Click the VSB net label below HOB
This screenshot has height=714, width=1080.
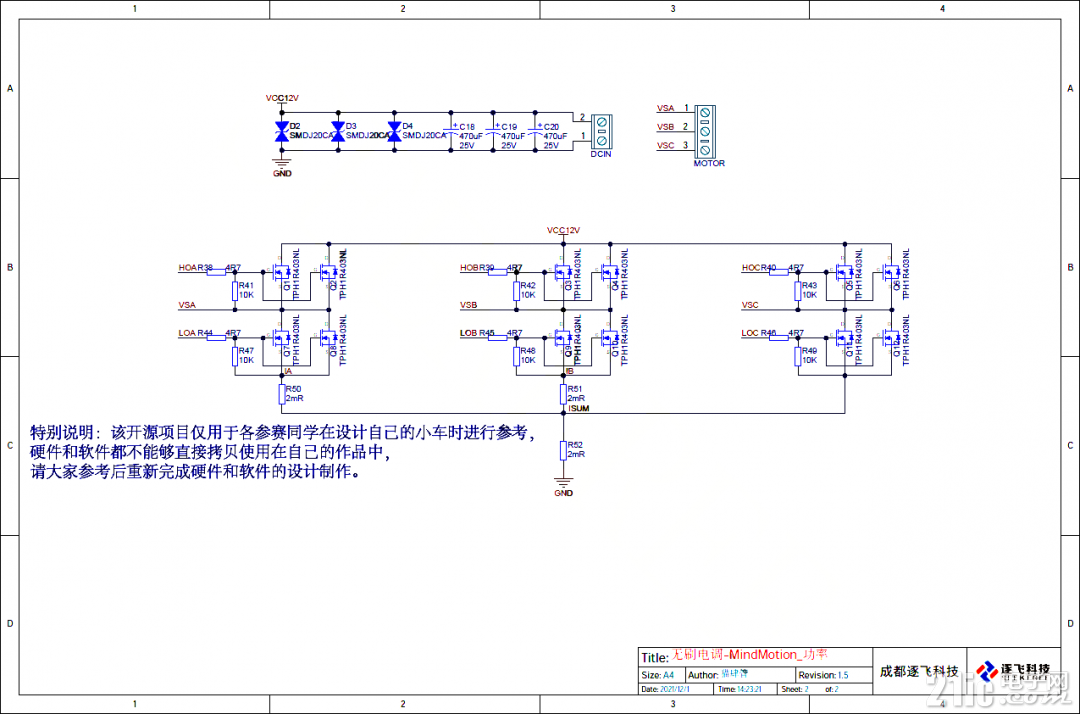[x=469, y=305]
